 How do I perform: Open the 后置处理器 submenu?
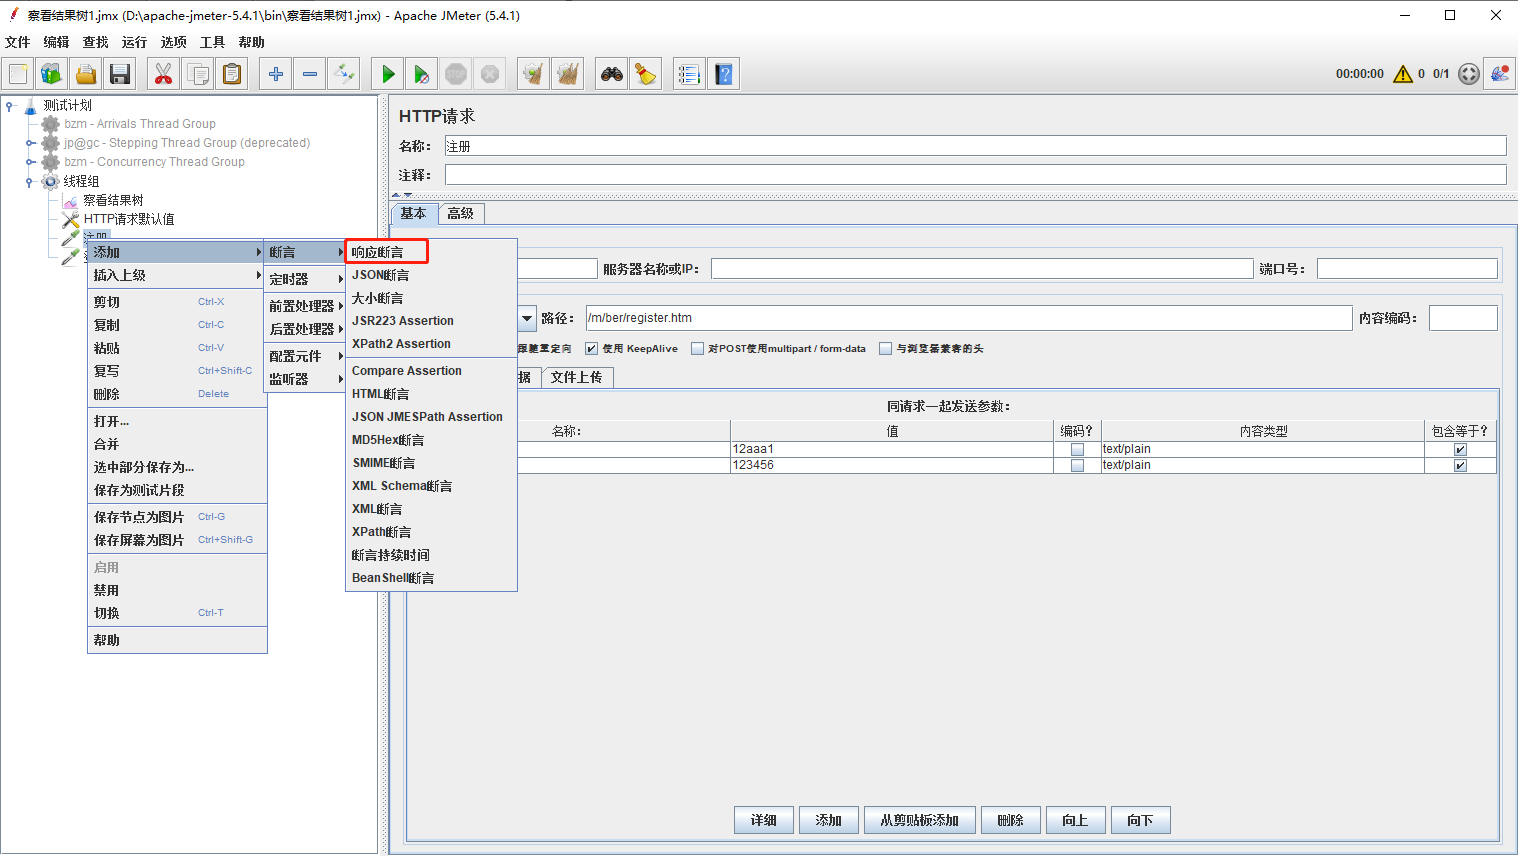(305, 329)
